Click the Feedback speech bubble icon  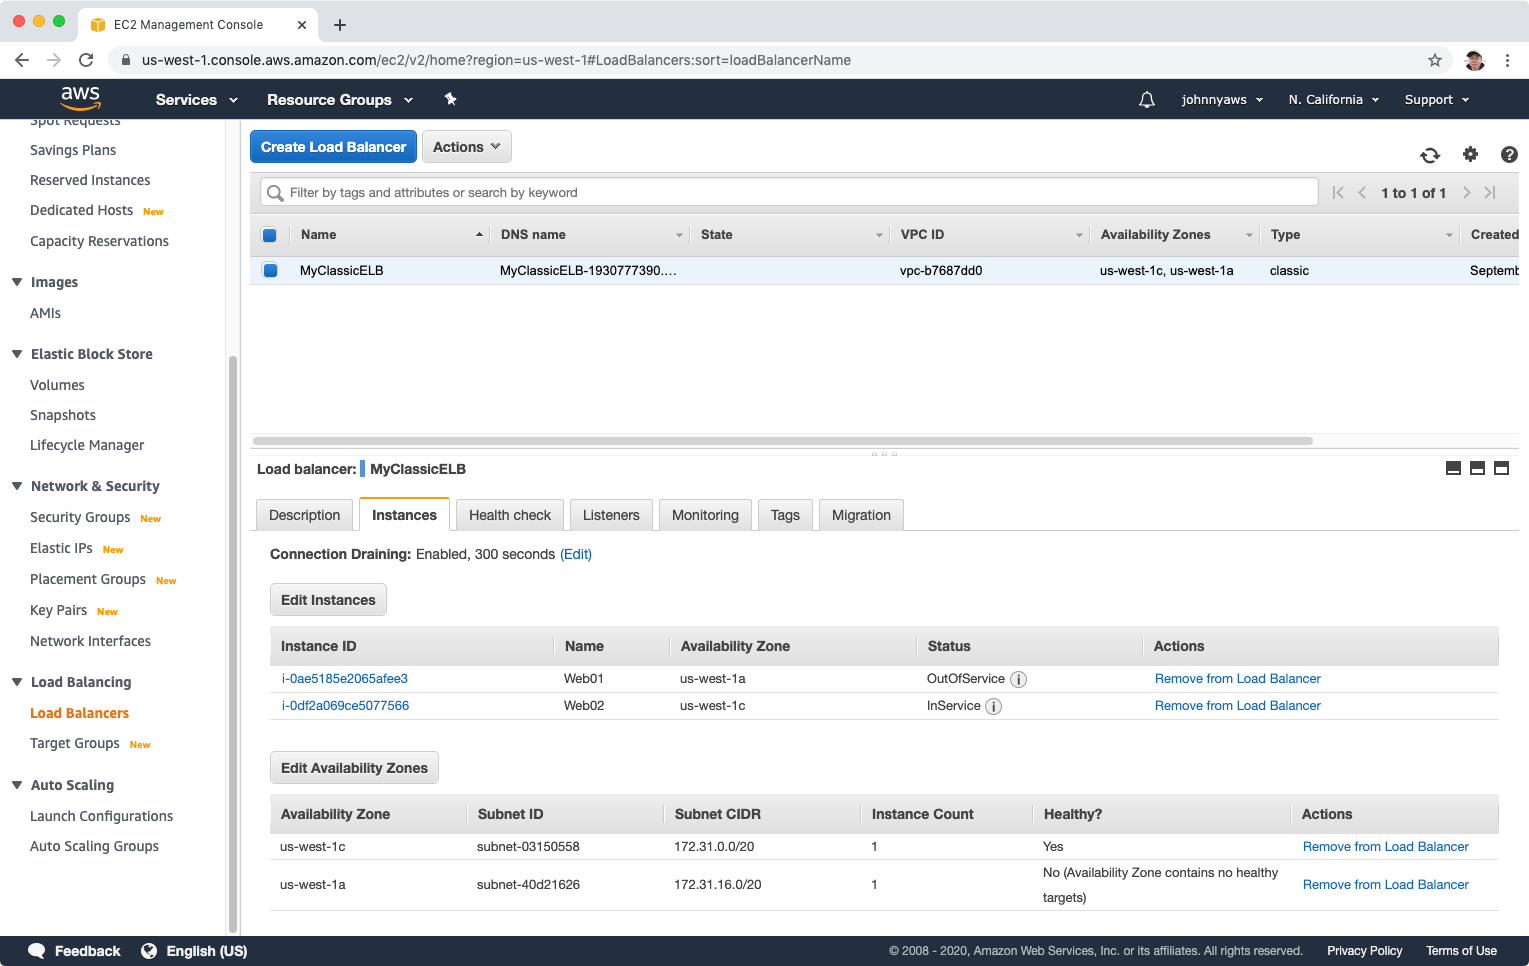[x=37, y=951]
